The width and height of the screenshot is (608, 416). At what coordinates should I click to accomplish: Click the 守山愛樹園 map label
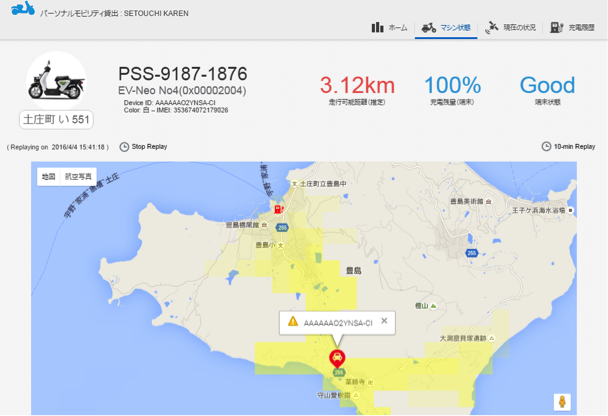click(x=334, y=395)
